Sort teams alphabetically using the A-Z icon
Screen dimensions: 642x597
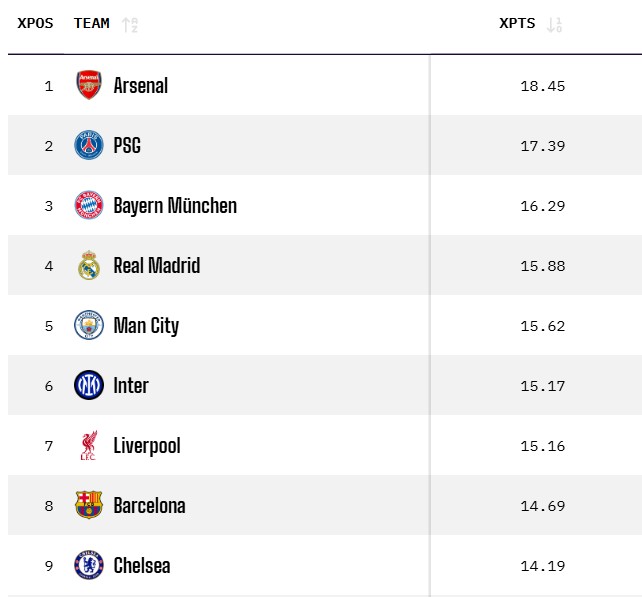[129, 24]
